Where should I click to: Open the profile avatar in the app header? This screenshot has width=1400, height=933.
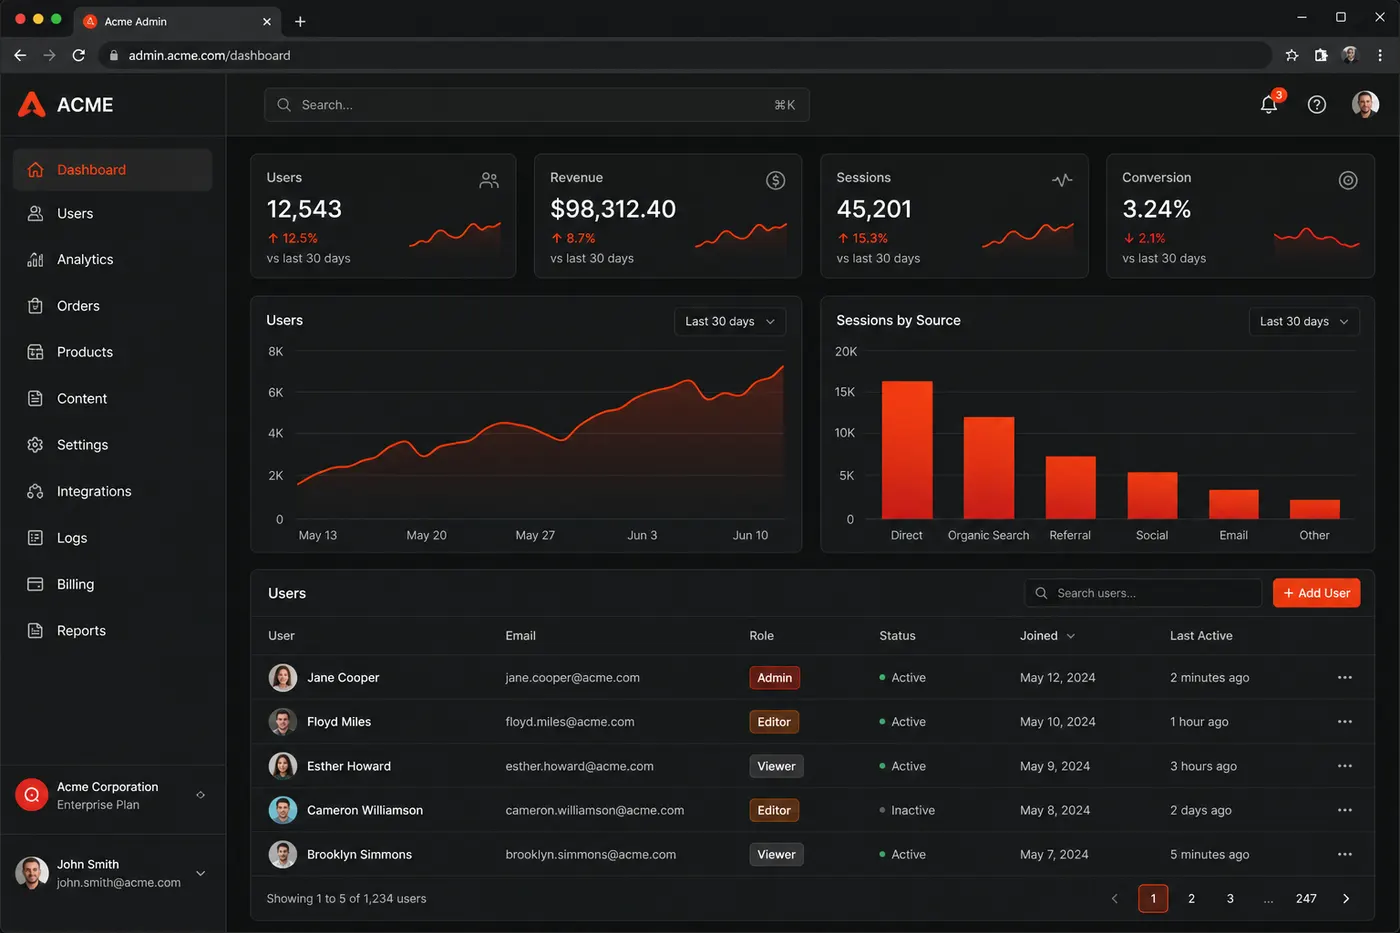(x=1365, y=104)
